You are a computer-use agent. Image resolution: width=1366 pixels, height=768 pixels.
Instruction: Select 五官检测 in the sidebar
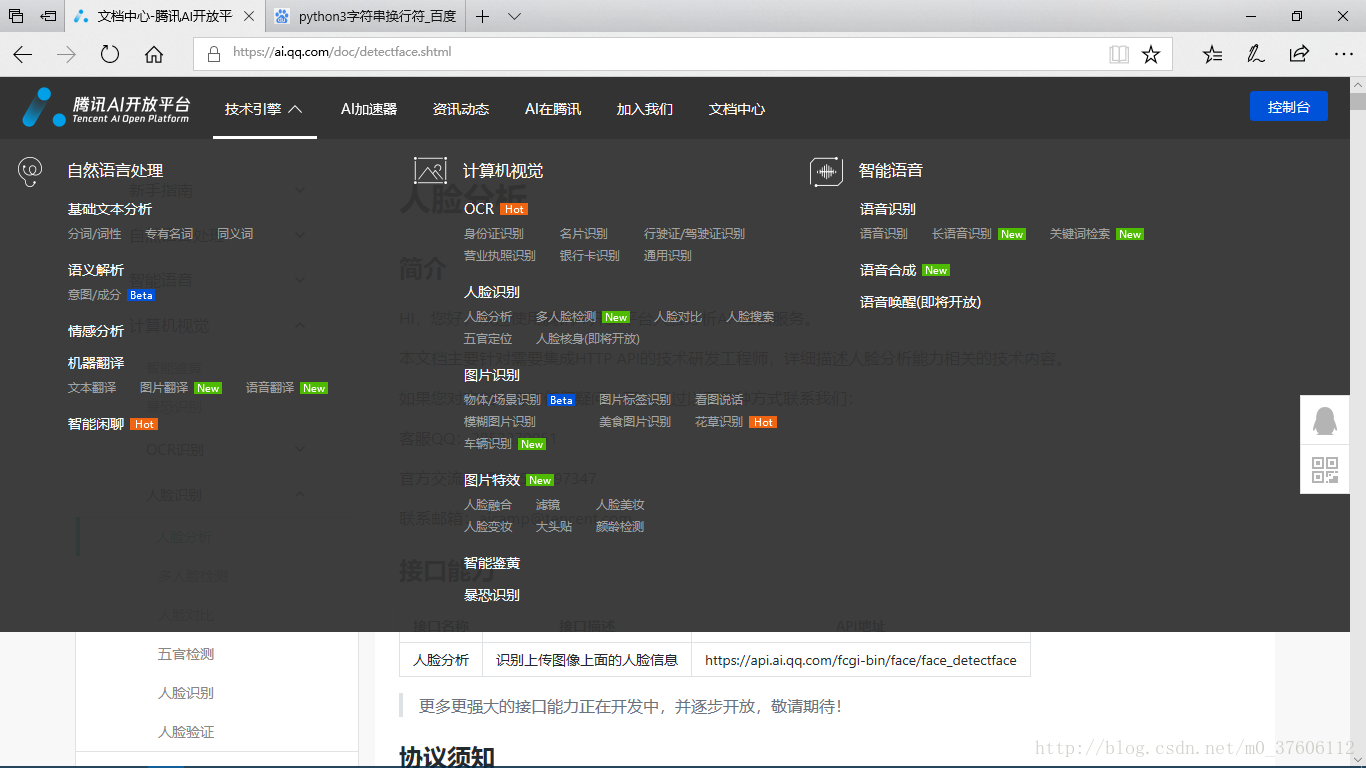(186, 654)
